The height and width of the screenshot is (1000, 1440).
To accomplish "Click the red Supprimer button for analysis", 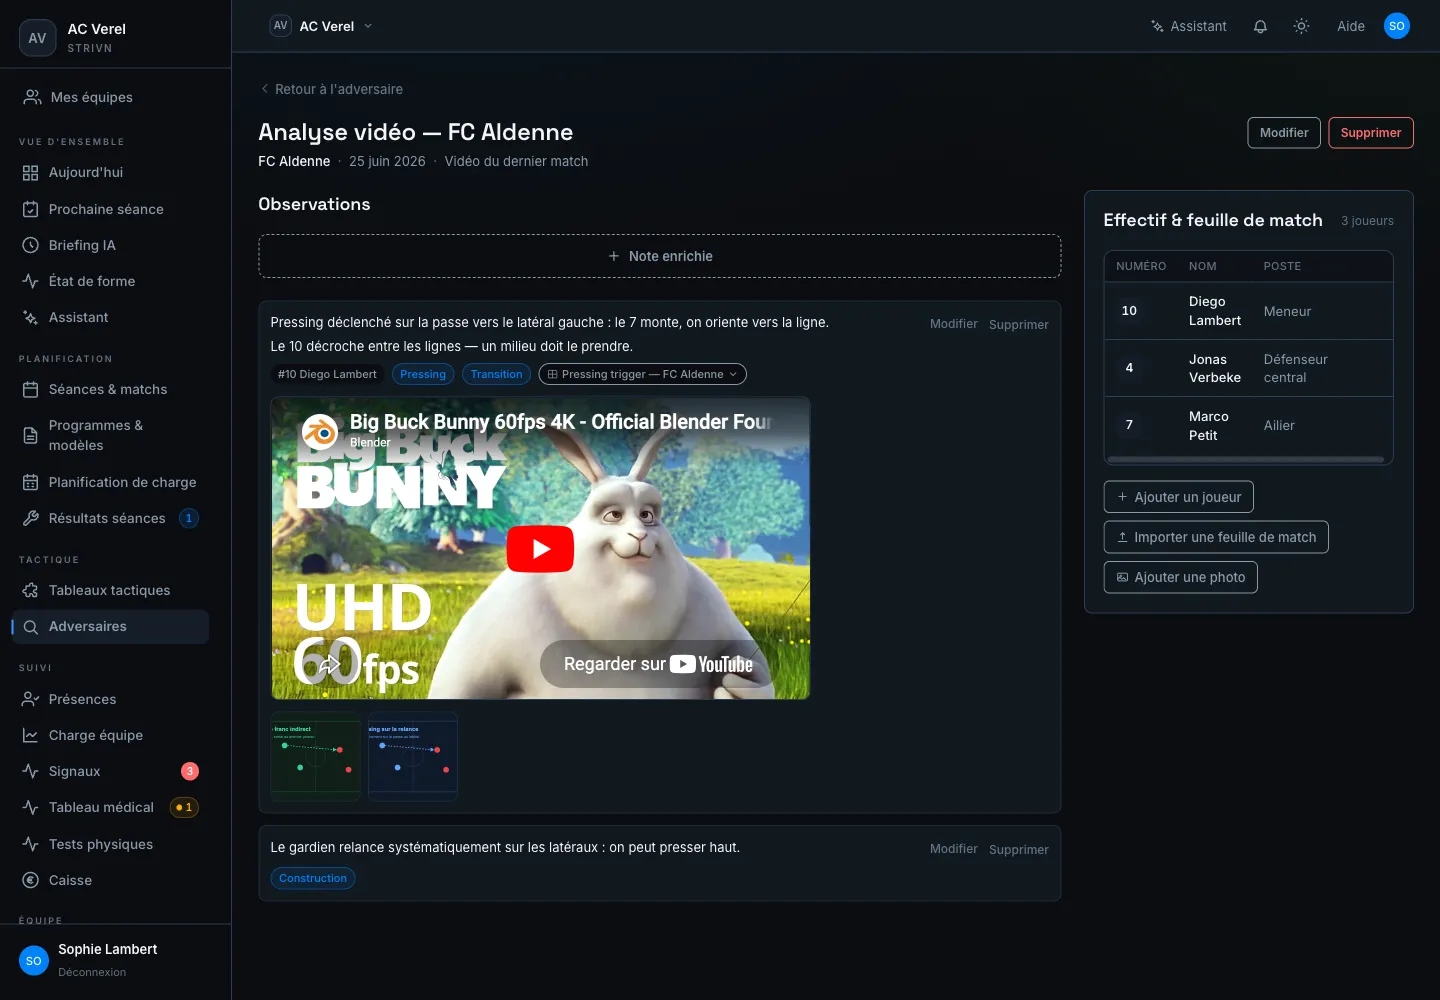I will coord(1371,133).
